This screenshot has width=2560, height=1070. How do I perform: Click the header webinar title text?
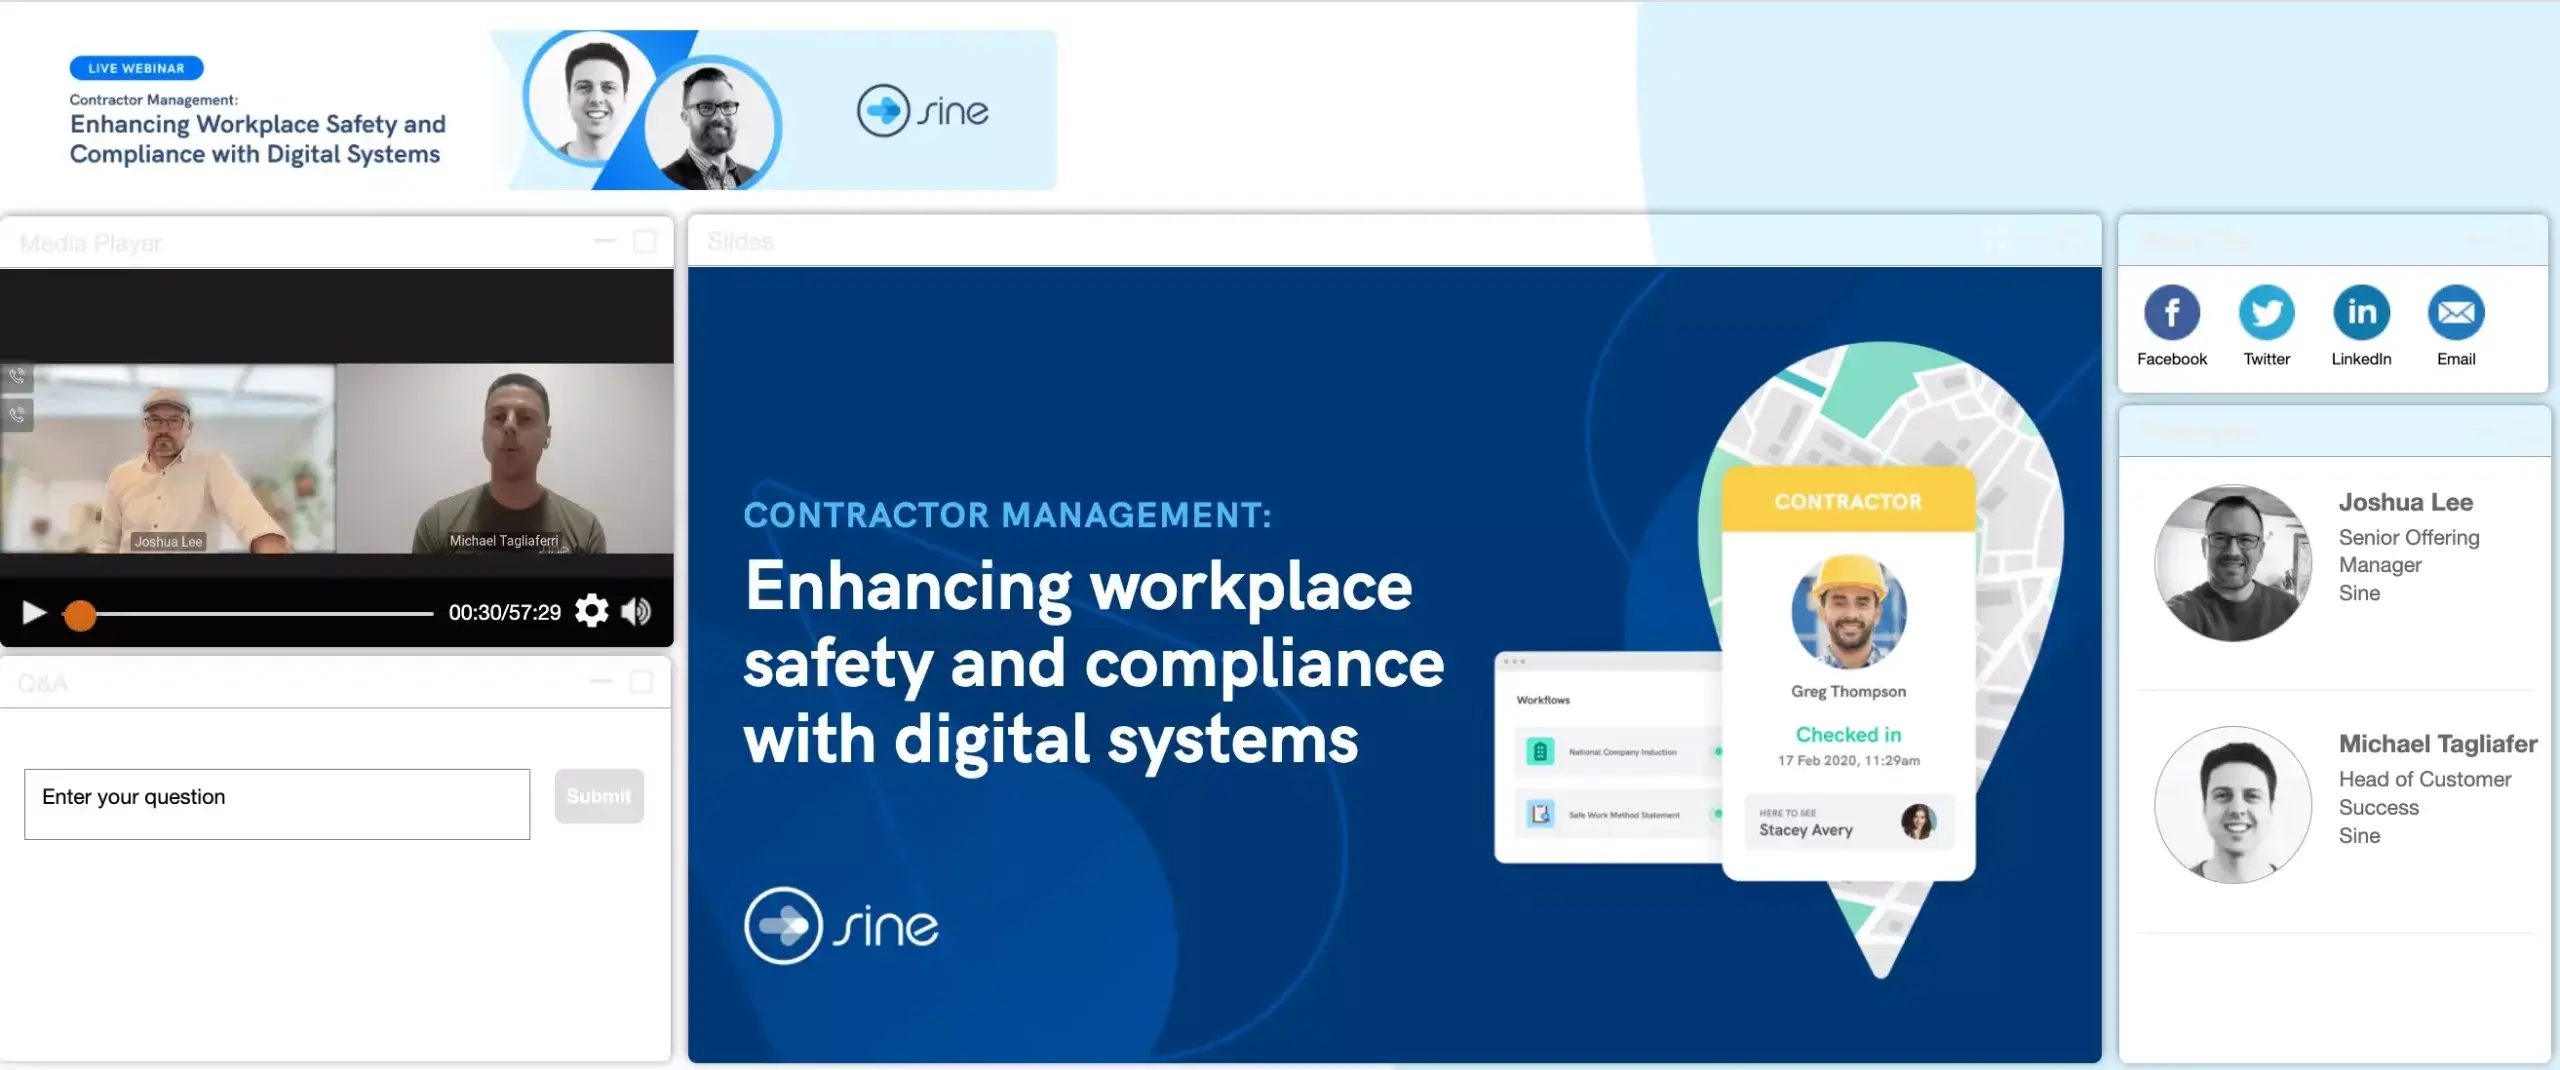[x=258, y=139]
